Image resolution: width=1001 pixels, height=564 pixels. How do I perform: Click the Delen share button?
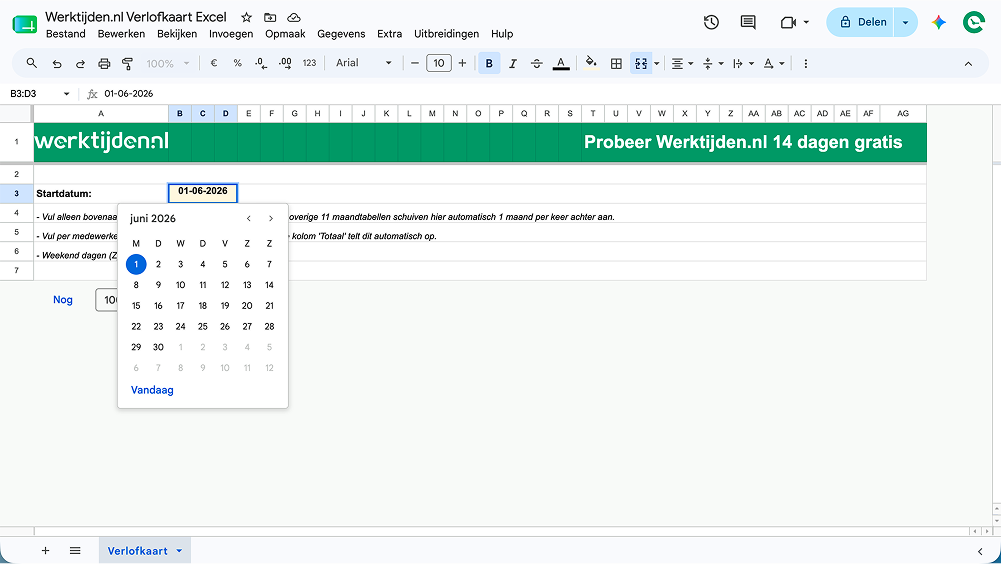coord(861,22)
